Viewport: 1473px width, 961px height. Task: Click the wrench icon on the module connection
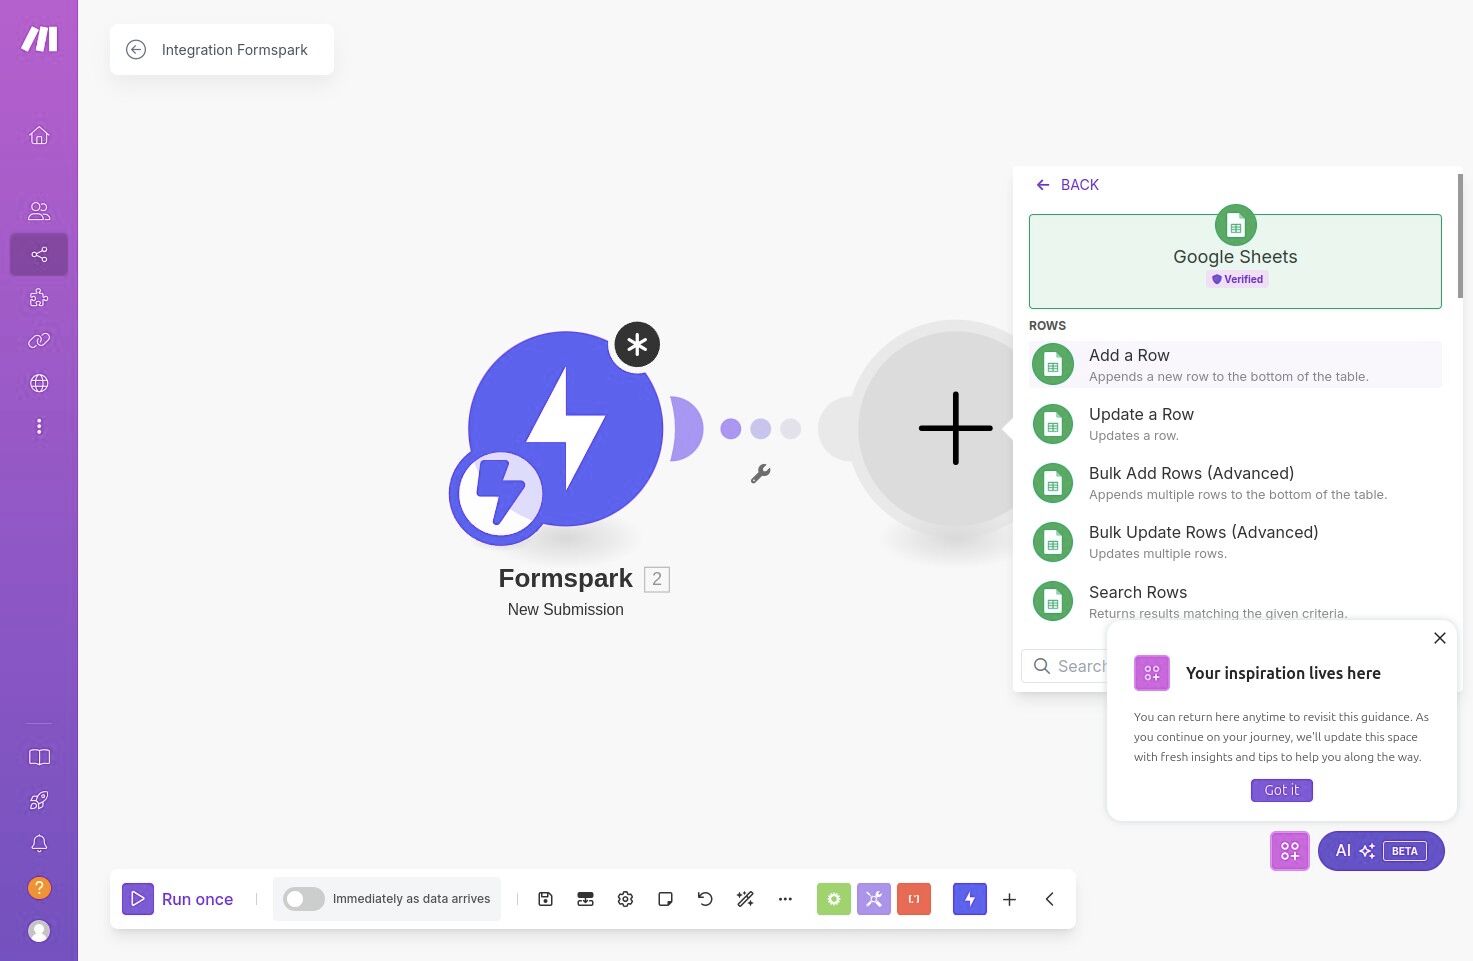coord(761,474)
